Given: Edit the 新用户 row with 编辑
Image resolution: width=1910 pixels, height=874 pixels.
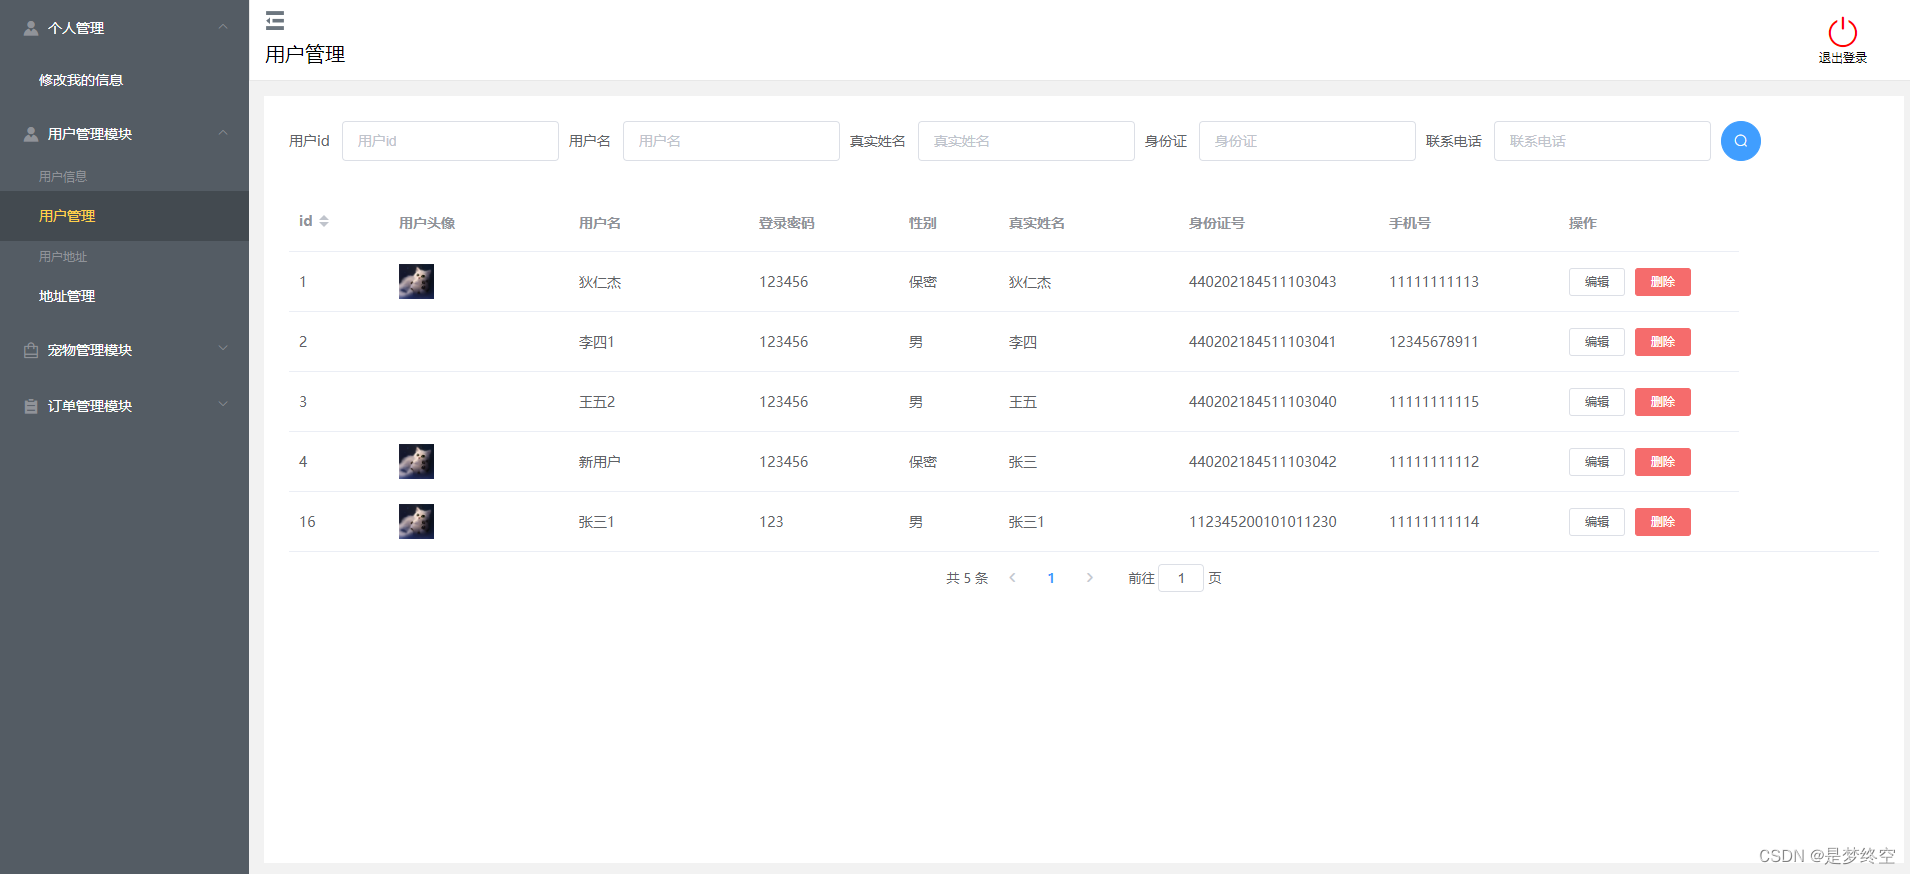Looking at the screenshot, I should 1596,462.
